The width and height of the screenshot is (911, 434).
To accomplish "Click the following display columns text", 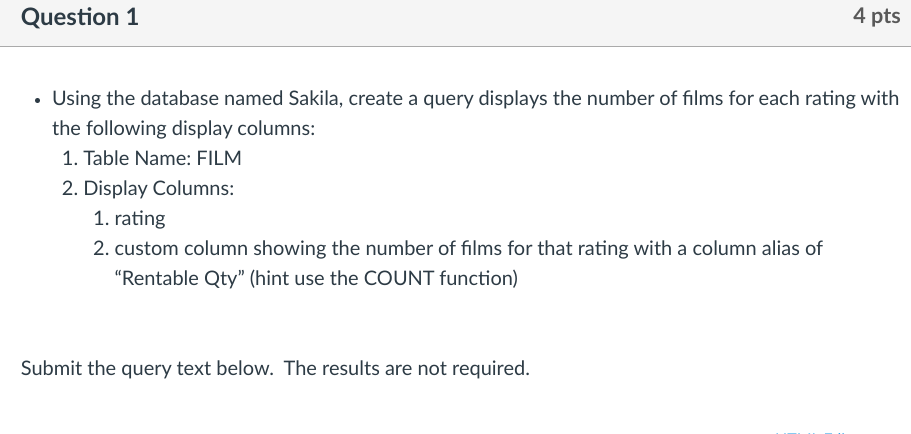I will (184, 128).
